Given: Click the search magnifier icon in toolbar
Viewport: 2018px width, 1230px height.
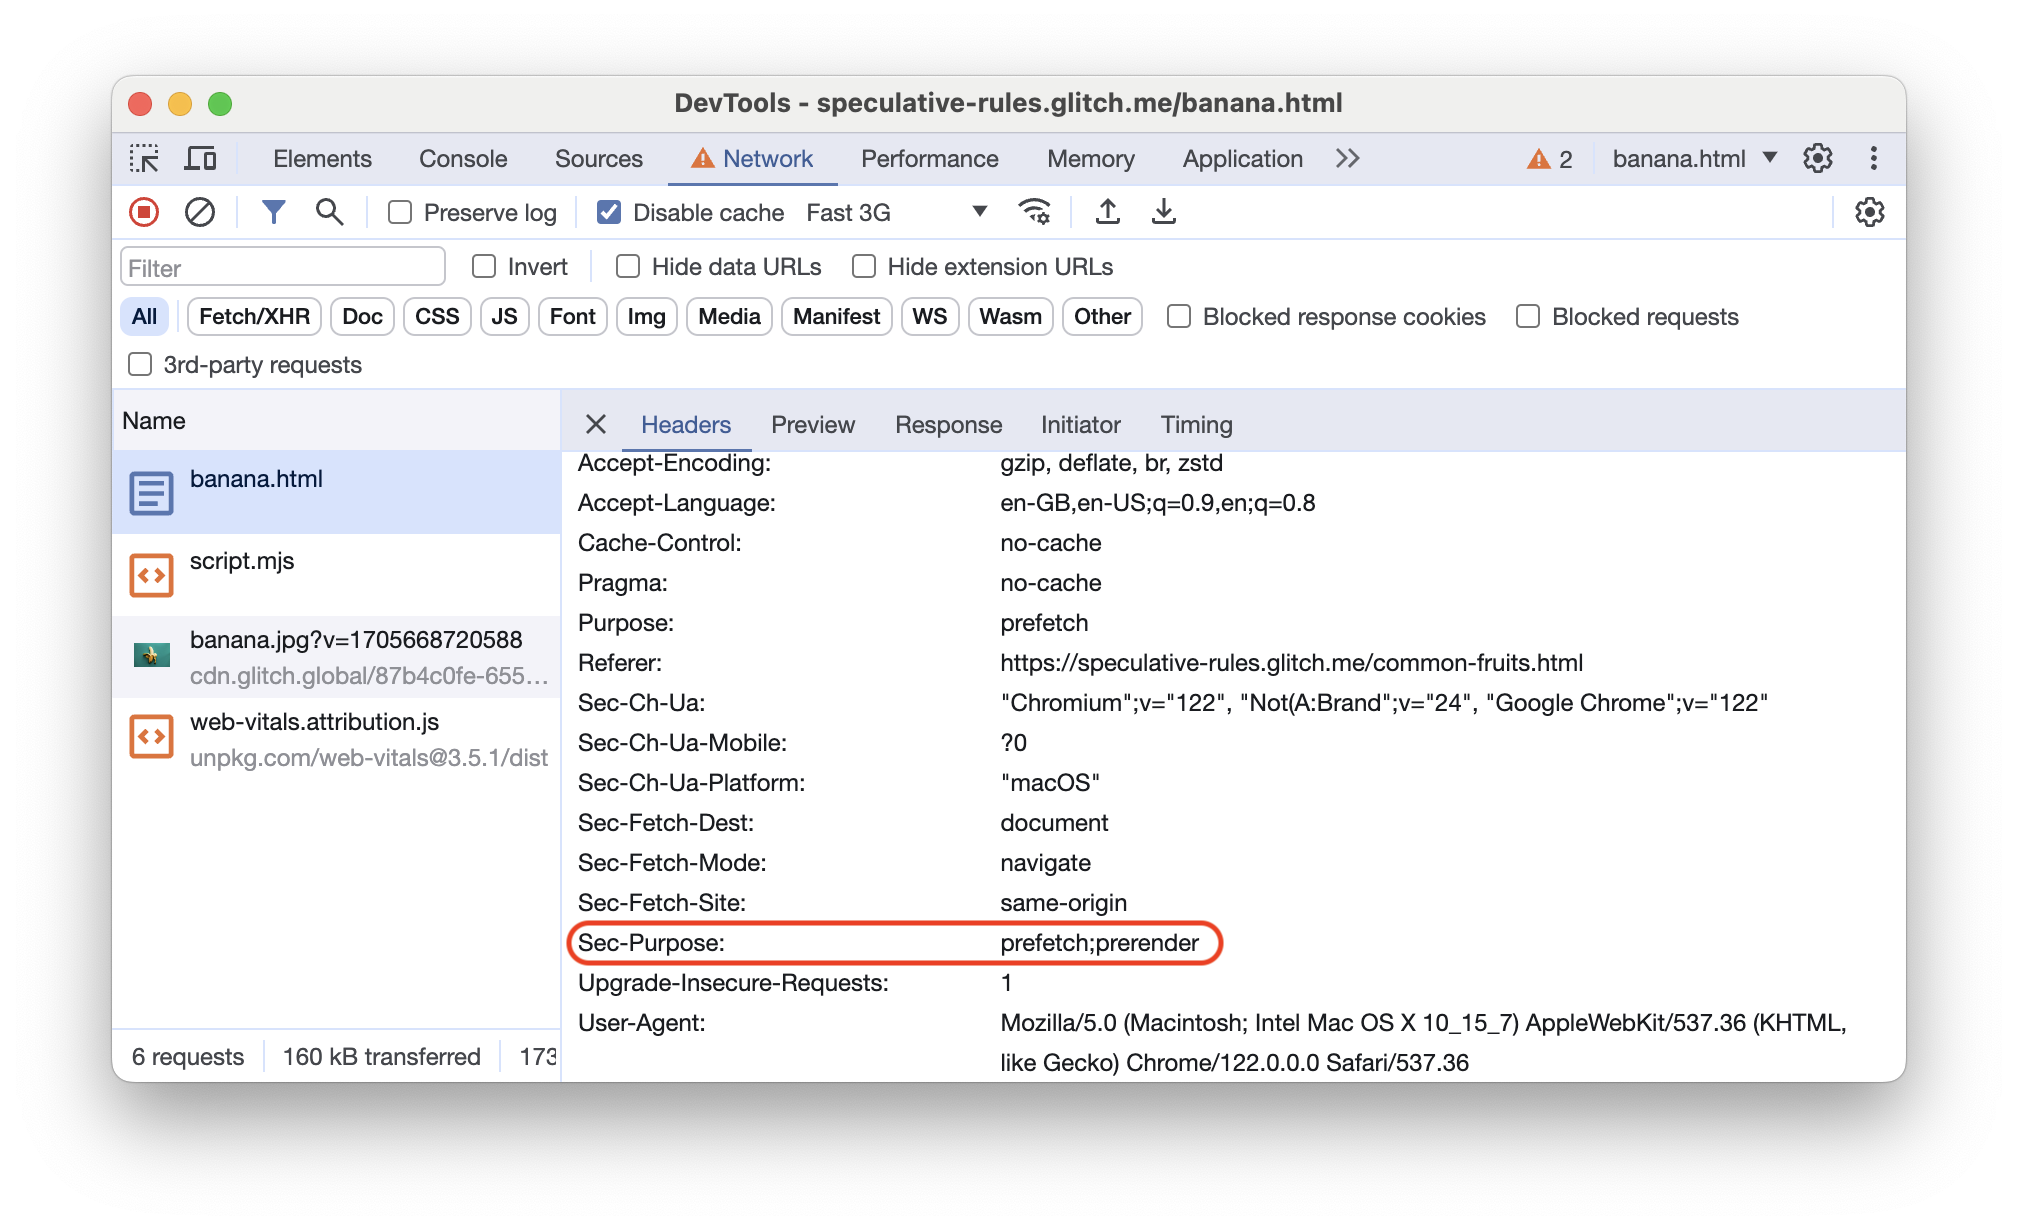Looking at the screenshot, I should tap(326, 213).
